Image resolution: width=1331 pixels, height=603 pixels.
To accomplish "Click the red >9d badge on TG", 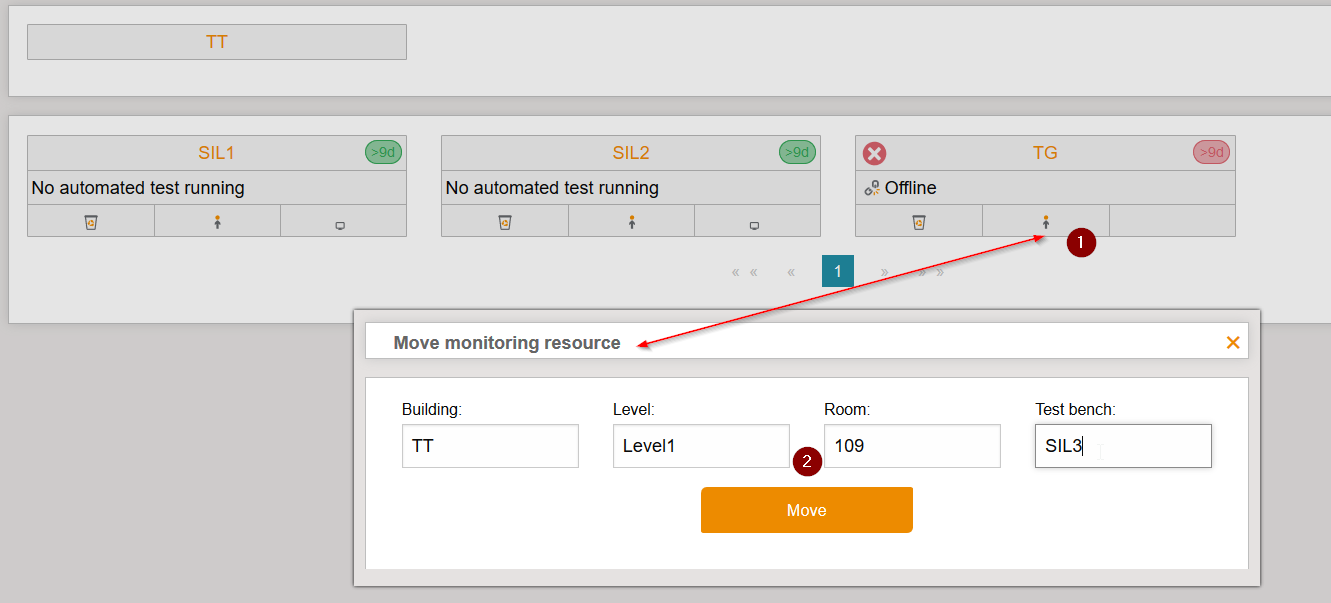I will click(x=1210, y=152).
